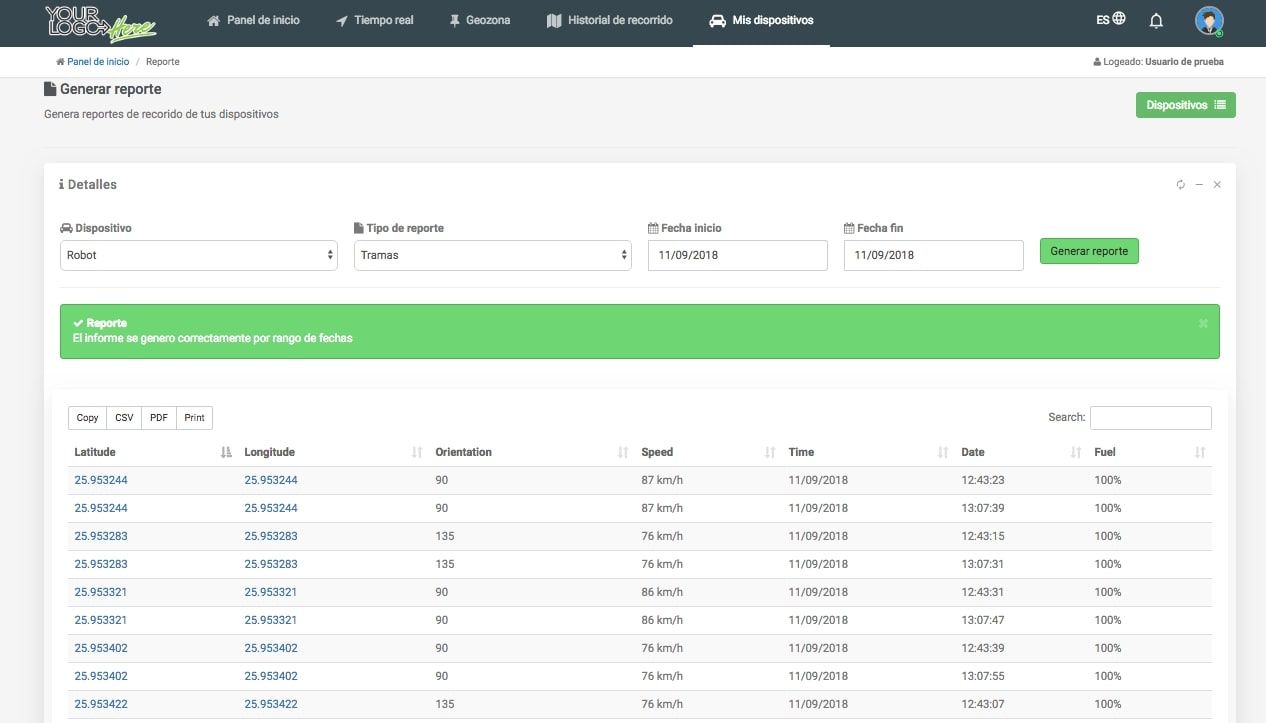
Task: Click the refresh icon in Detalles panel
Action: pyautogui.click(x=1180, y=185)
